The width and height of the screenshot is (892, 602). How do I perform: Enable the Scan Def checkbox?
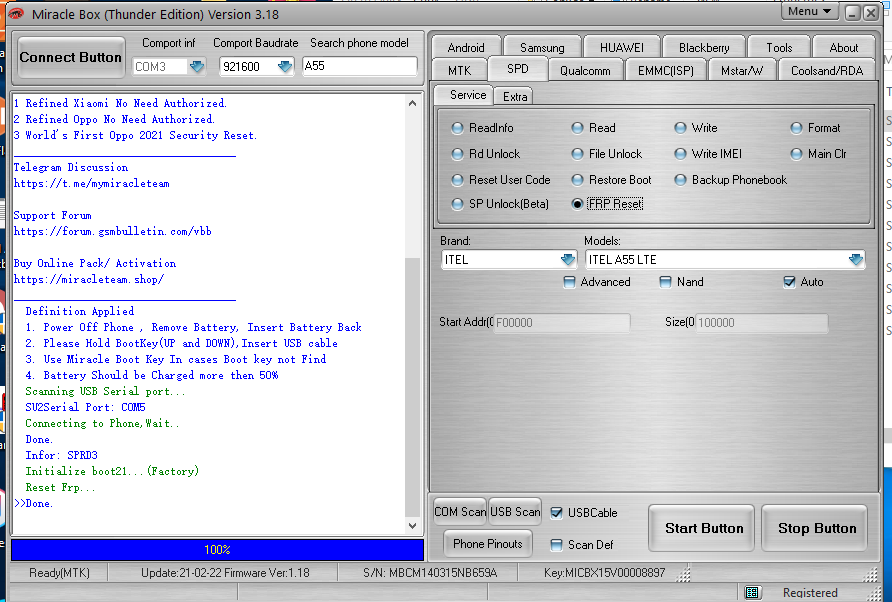tap(556, 545)
